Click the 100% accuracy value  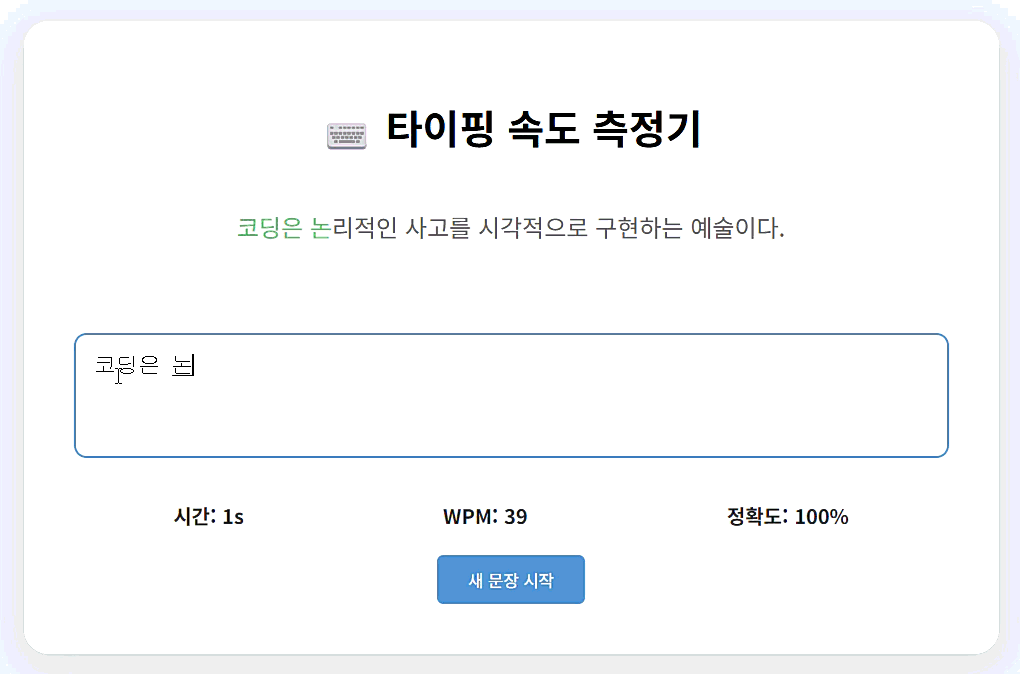point(823,517)
